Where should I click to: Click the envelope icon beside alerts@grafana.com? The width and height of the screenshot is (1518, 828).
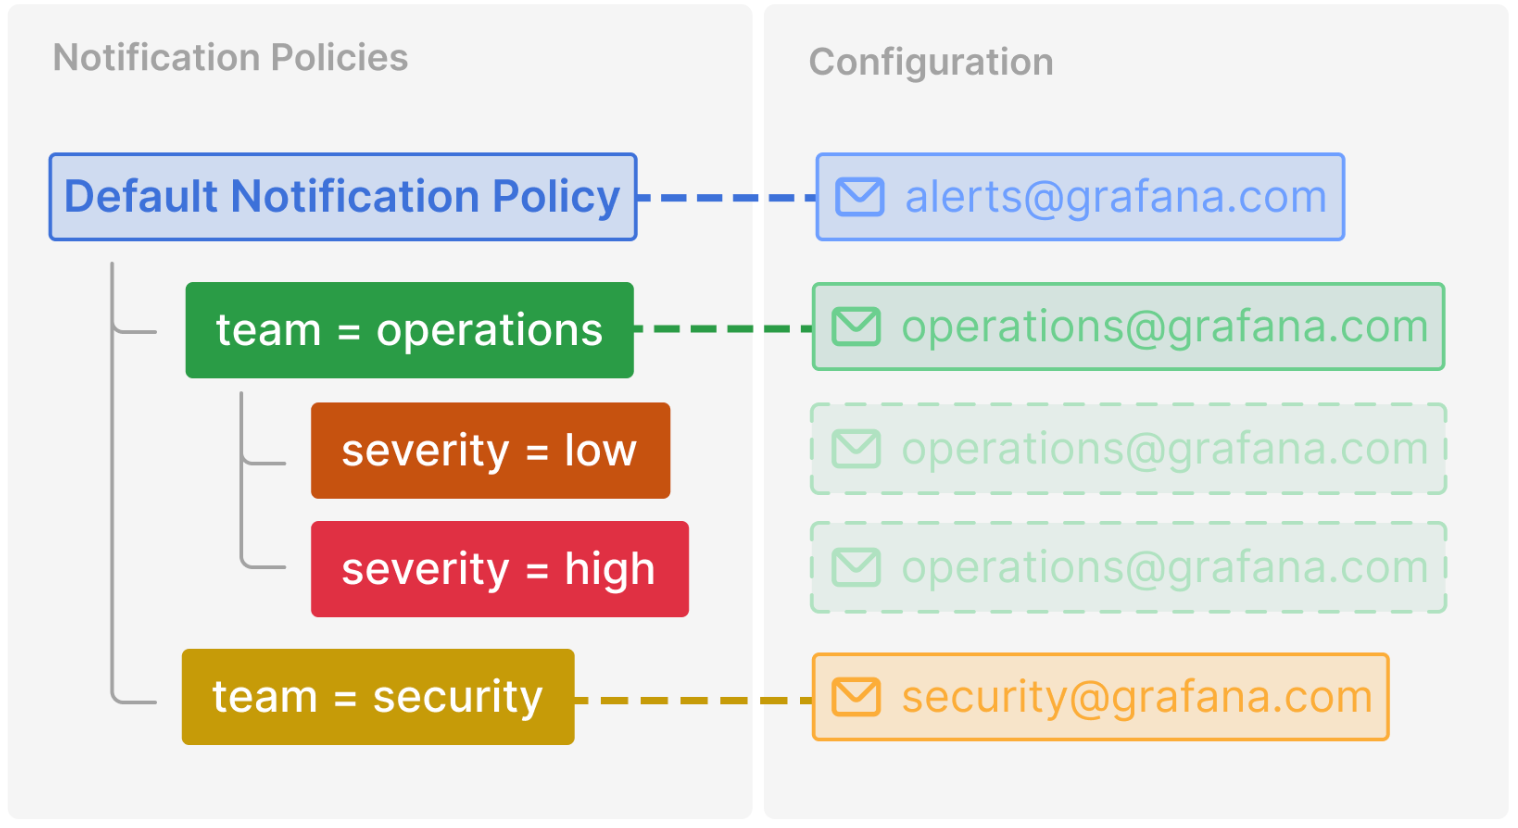(x=859, y=197)
